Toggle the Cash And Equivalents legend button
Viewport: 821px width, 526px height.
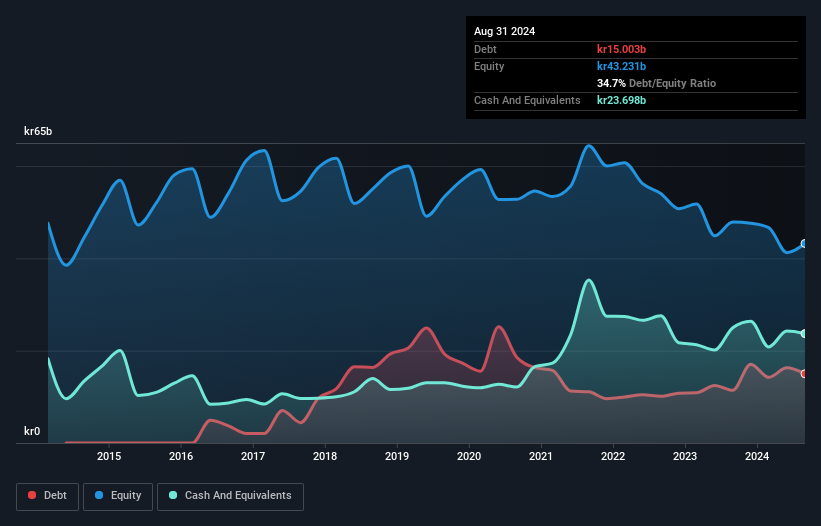pos(230,496)
